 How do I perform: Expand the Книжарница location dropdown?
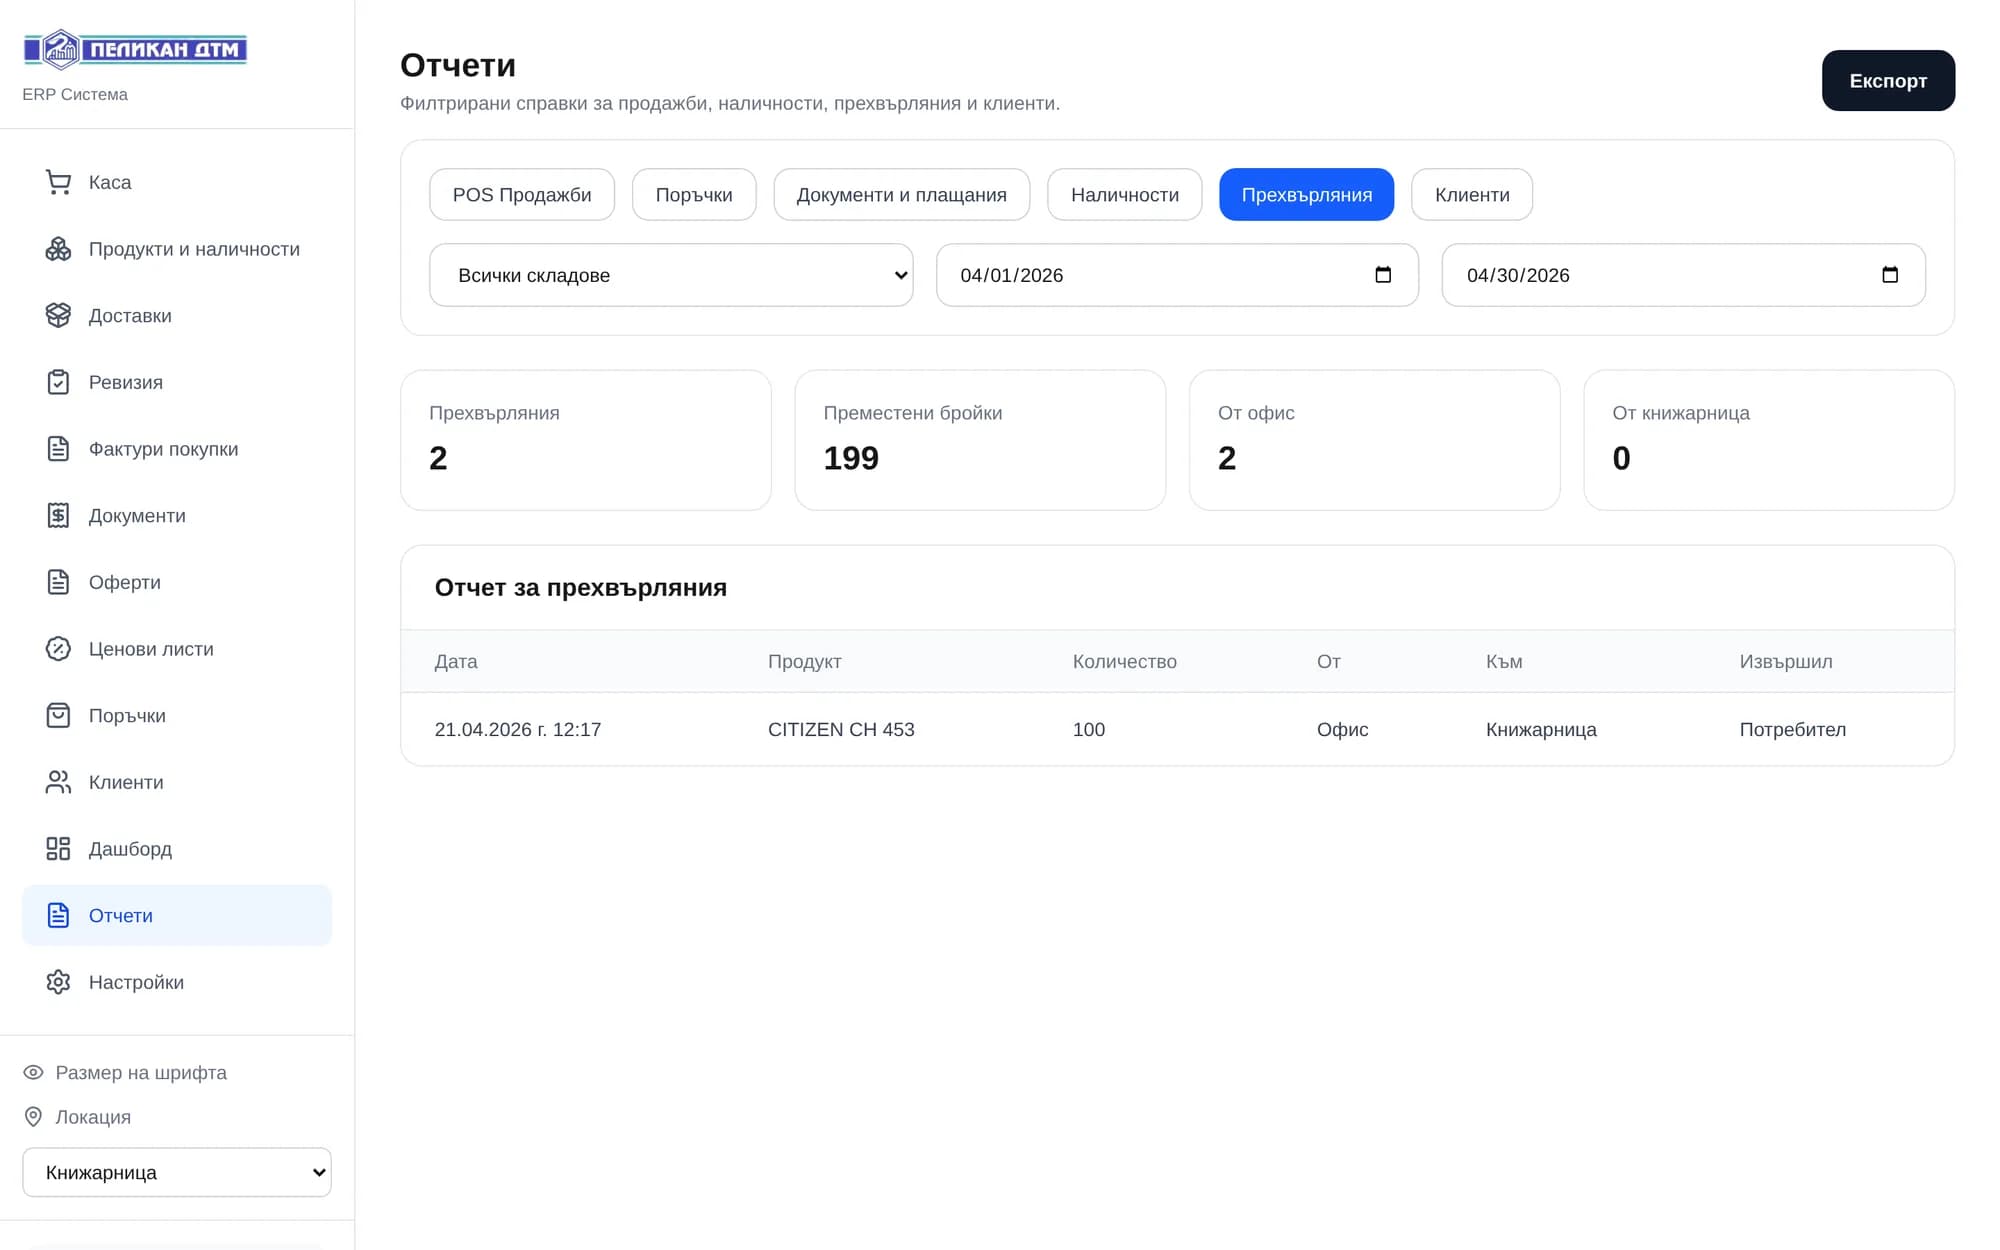pos(177,1172)
